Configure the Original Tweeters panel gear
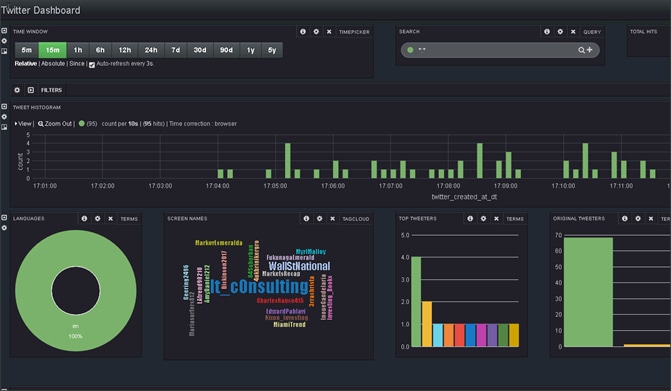Screen dimensions: 671x391 [x=638, y=219]
